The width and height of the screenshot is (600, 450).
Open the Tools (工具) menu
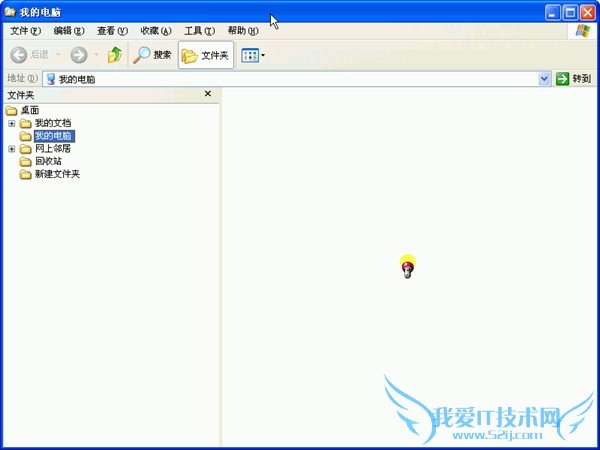199,31
